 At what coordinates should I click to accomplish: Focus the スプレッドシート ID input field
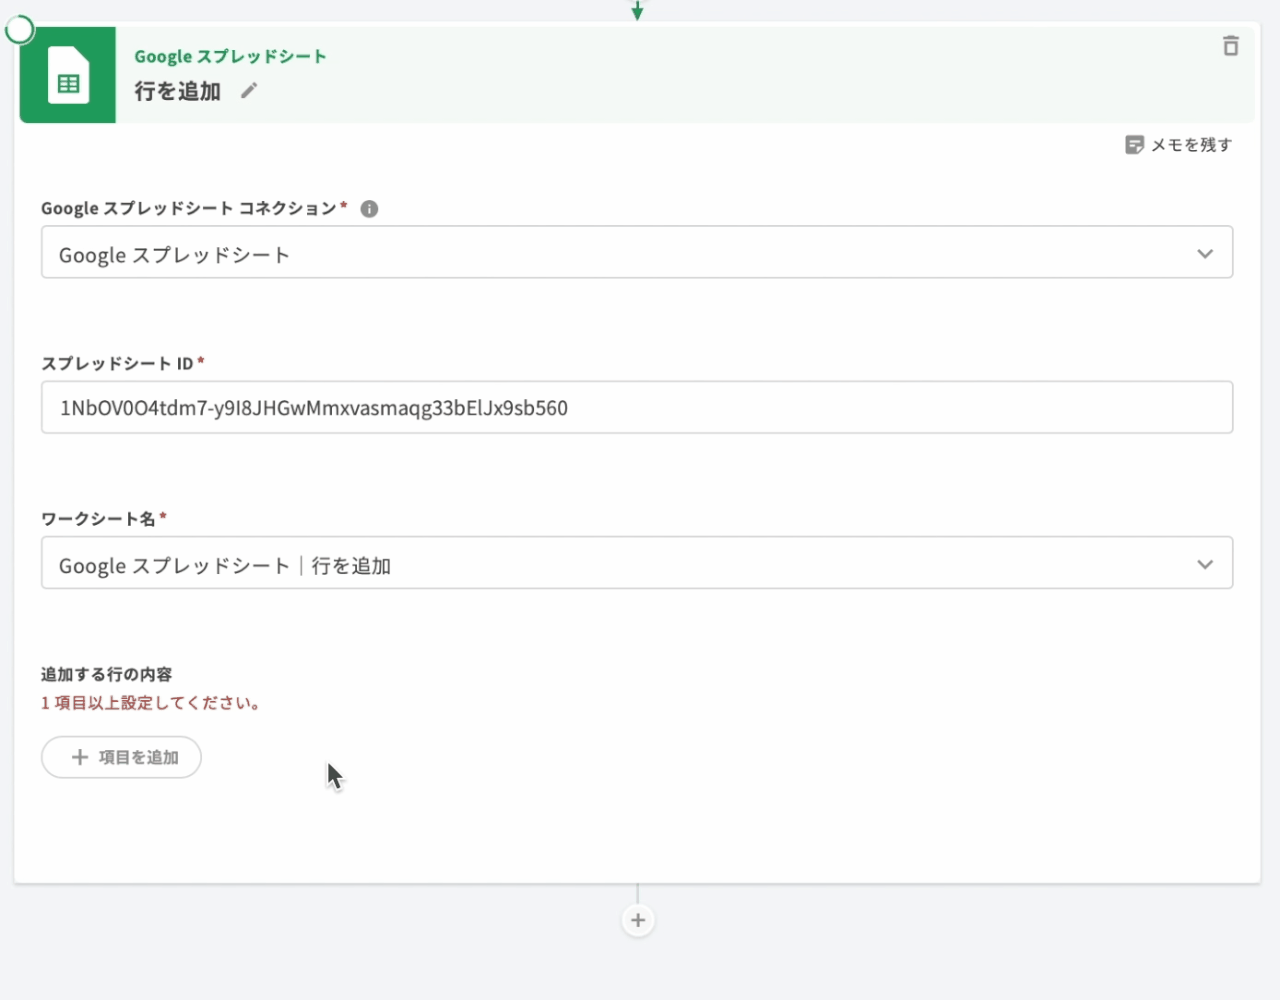636,408
